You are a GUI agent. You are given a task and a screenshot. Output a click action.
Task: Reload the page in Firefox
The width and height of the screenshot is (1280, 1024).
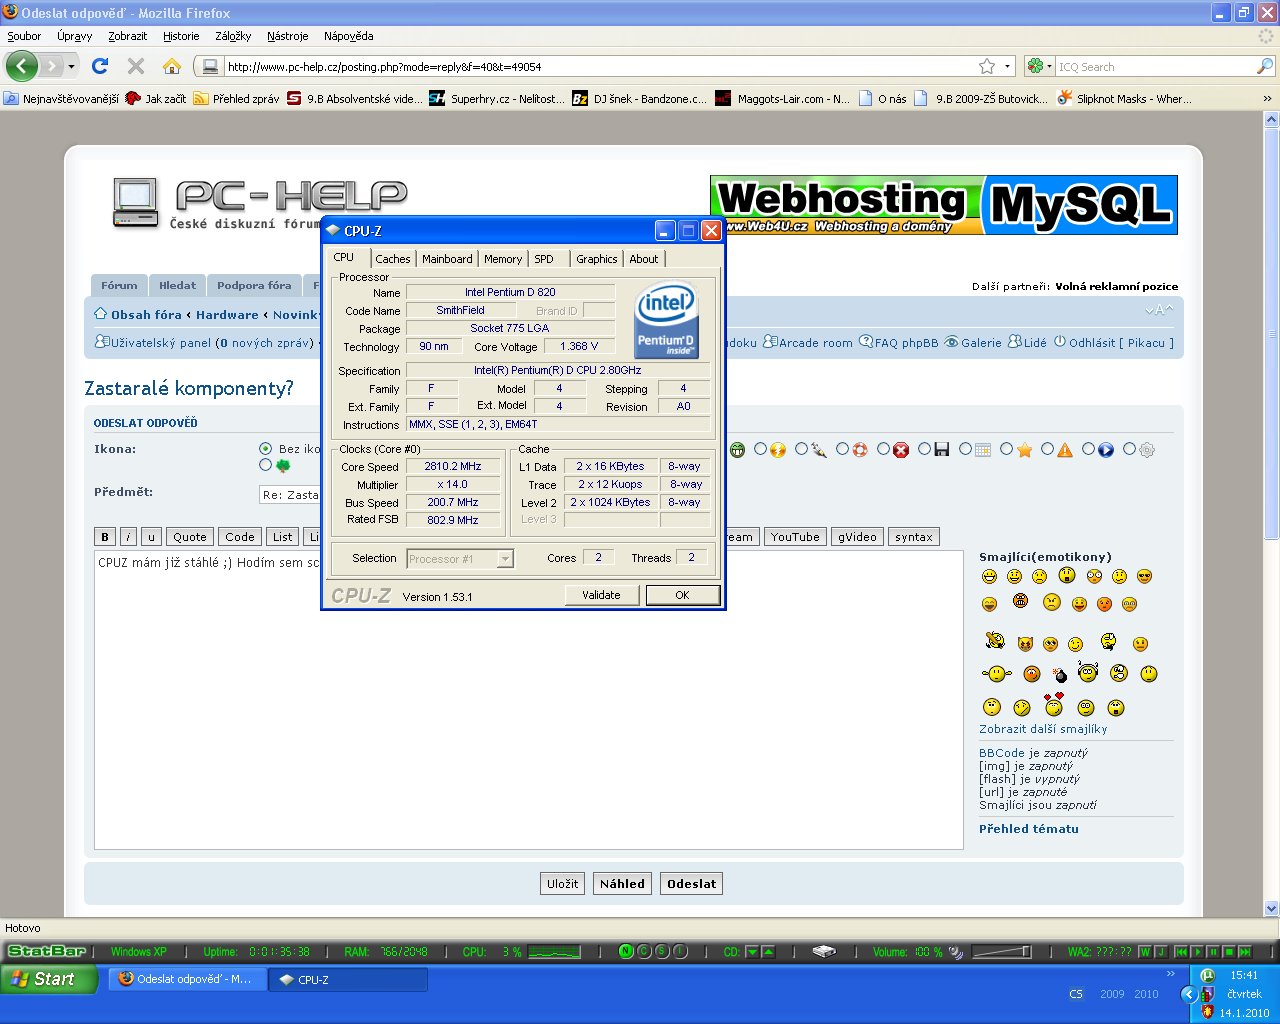point(99,66)
